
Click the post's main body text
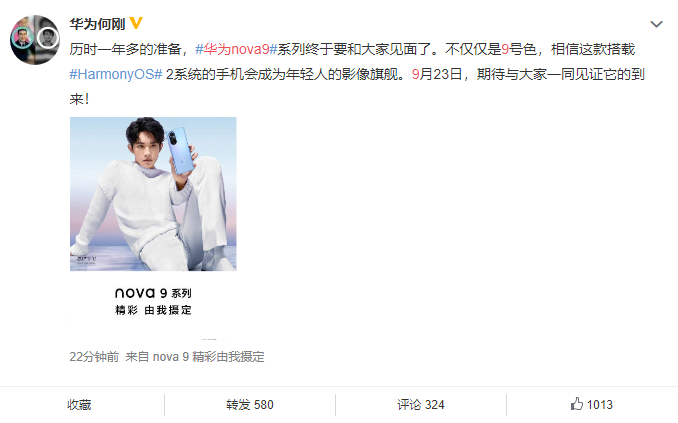(357, 74)
